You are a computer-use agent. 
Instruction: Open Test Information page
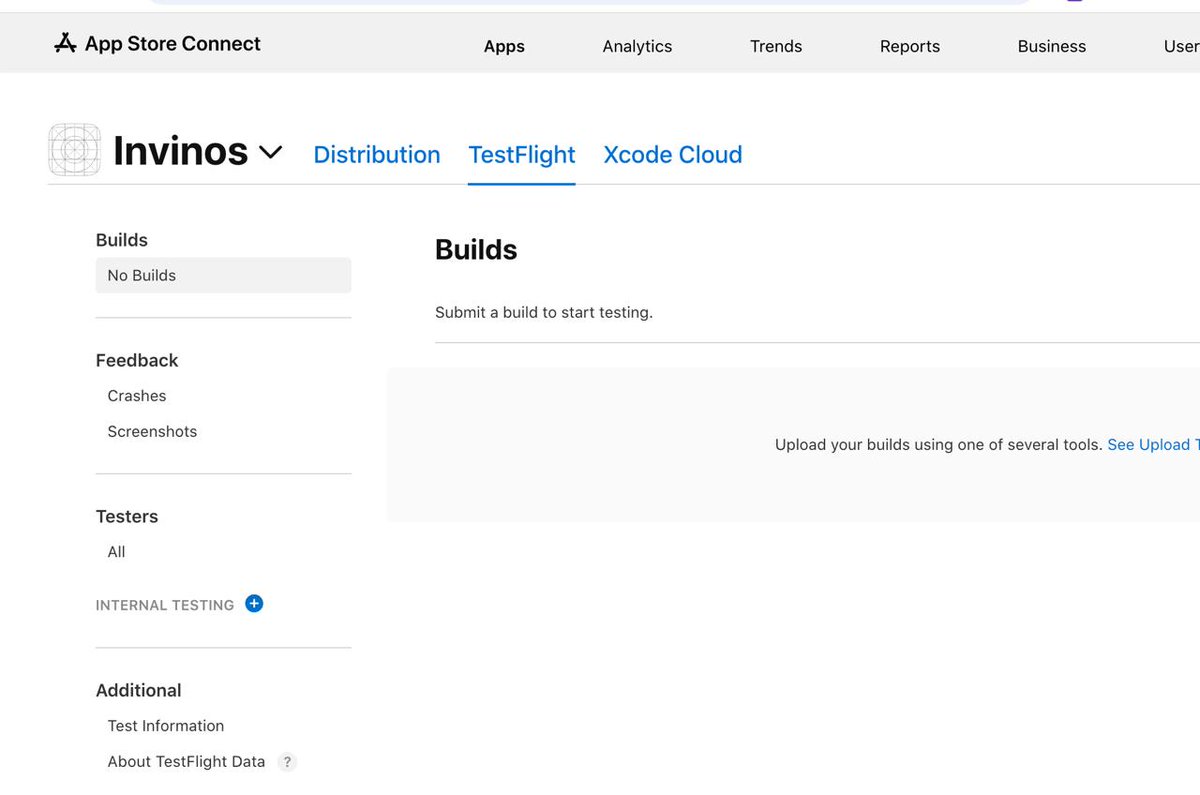tap(166, 726)
